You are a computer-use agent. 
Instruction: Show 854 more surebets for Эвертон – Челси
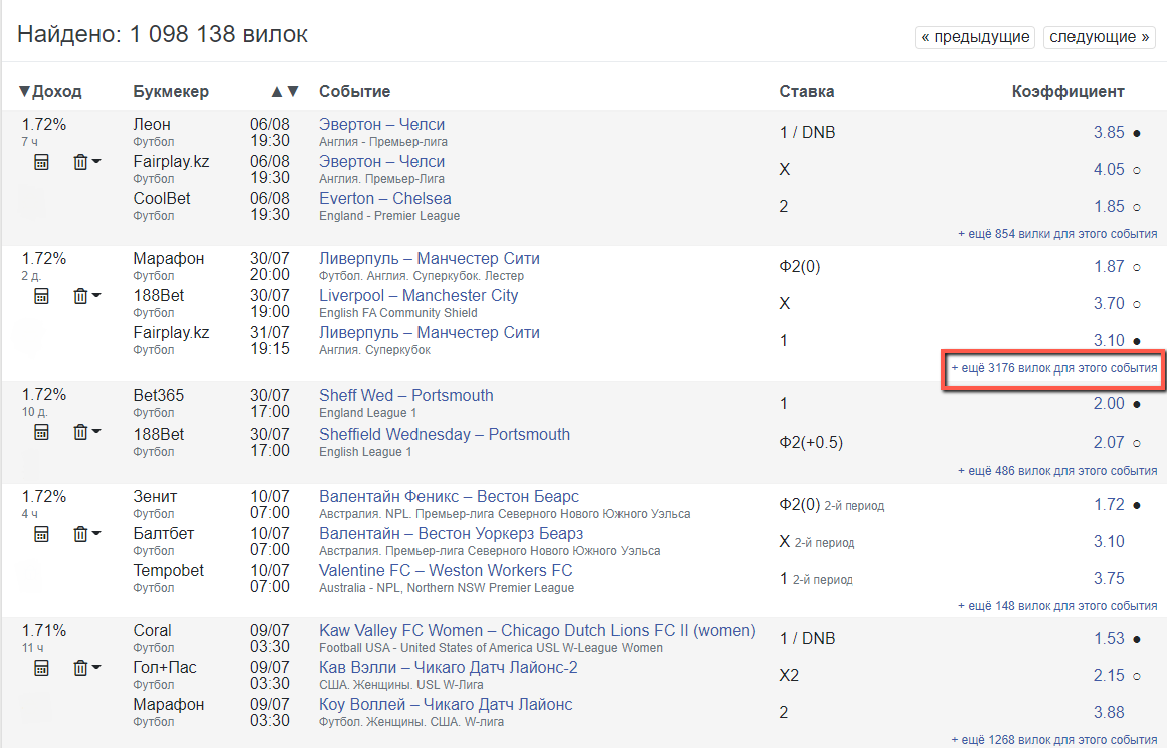1058,234
